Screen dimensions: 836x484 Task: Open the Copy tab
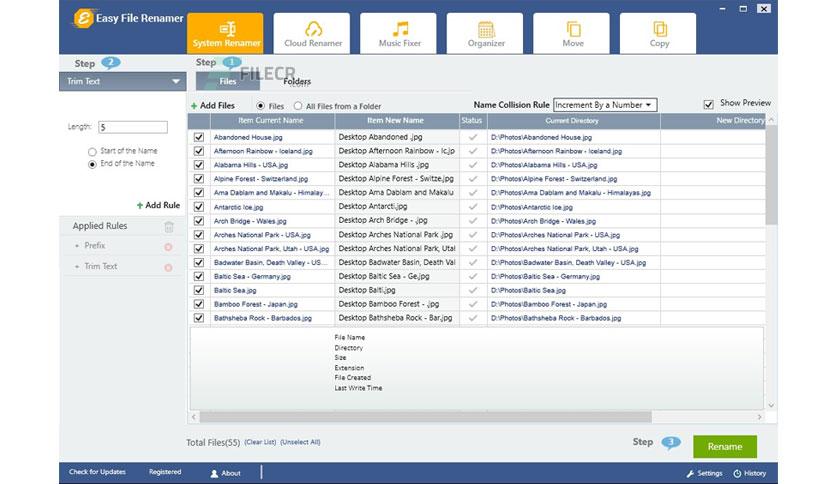658,34
